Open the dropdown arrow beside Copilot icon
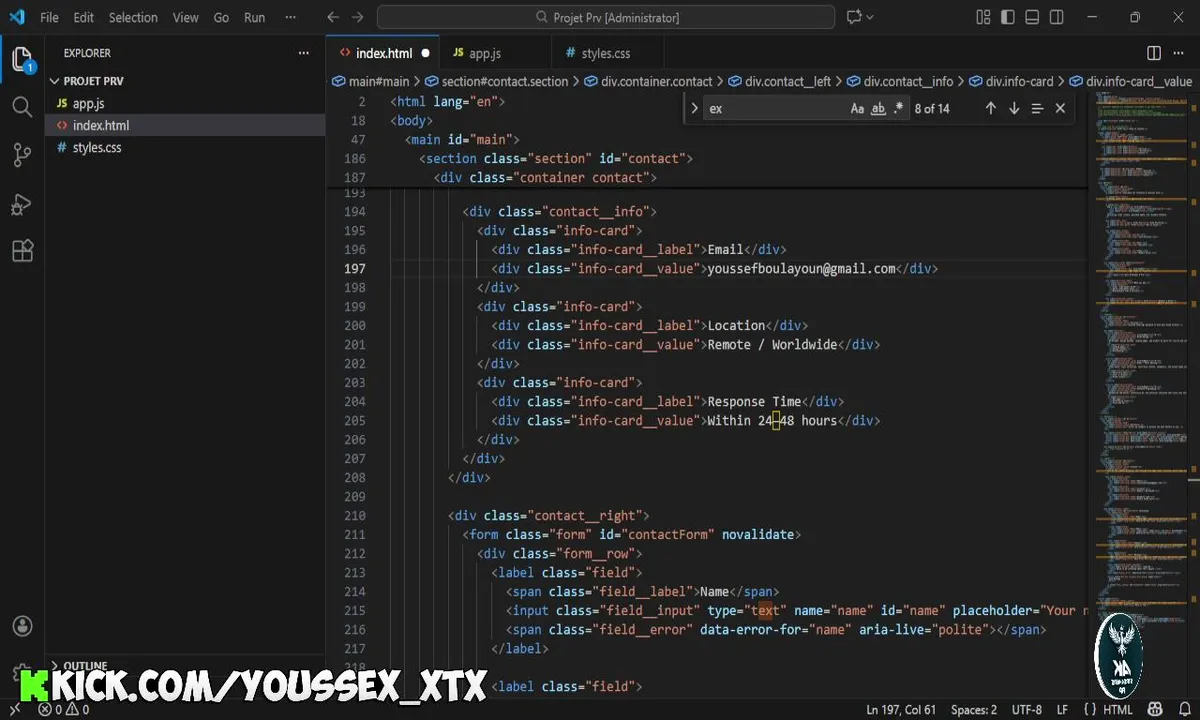 click(x=870, y=17)
